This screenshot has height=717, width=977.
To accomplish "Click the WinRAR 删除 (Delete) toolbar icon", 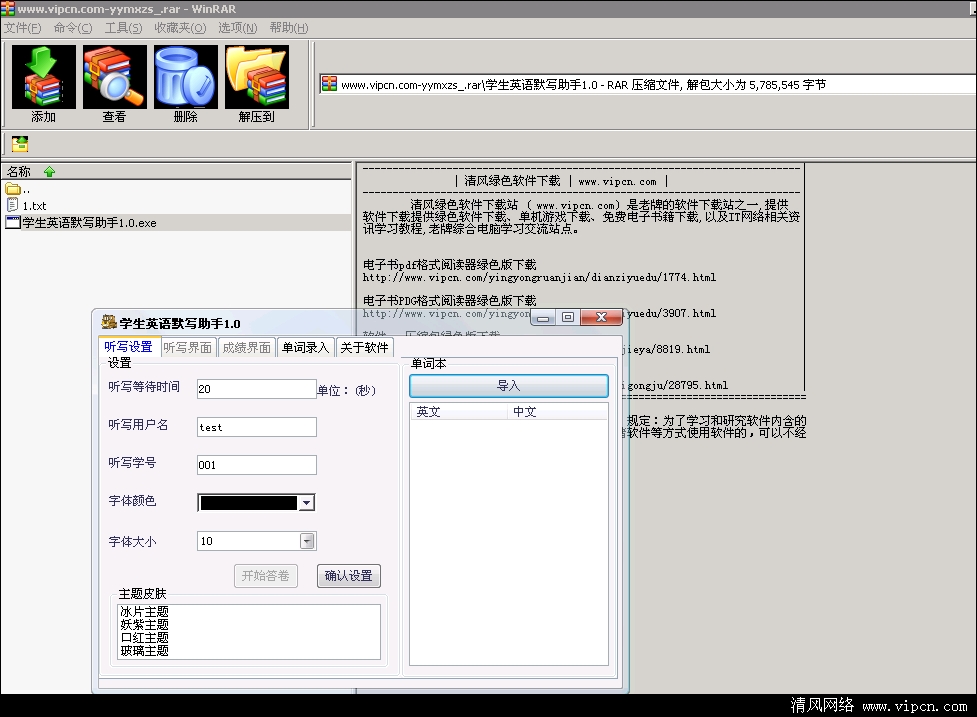I will pyautogui.click(x=186, y=84).
